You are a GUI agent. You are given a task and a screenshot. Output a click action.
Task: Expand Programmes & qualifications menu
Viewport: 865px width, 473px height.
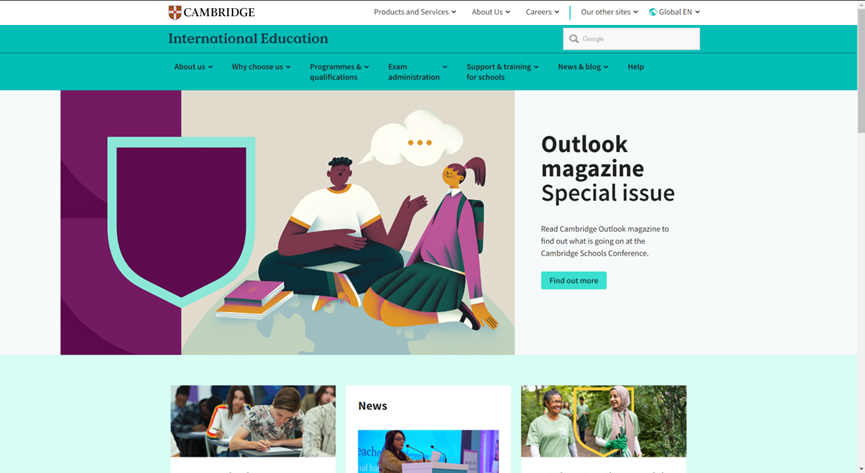[x=338, y=72]
